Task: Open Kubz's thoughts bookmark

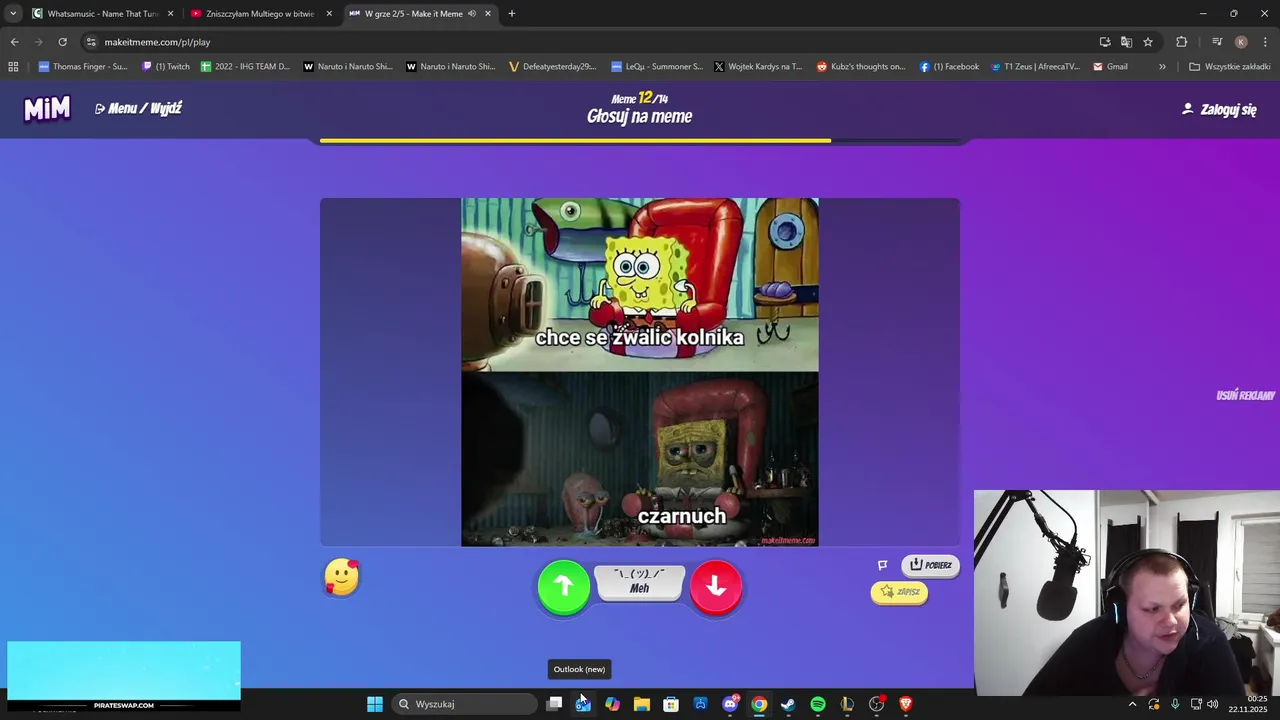Action: click(861, 67)
